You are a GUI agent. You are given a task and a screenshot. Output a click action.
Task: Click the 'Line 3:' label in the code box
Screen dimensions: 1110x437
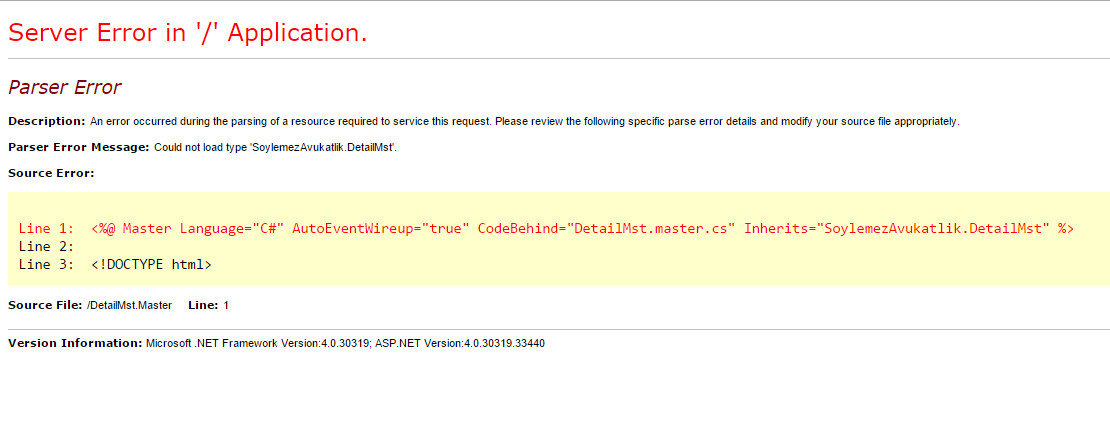pyautogui.click(x=46, y=265)
